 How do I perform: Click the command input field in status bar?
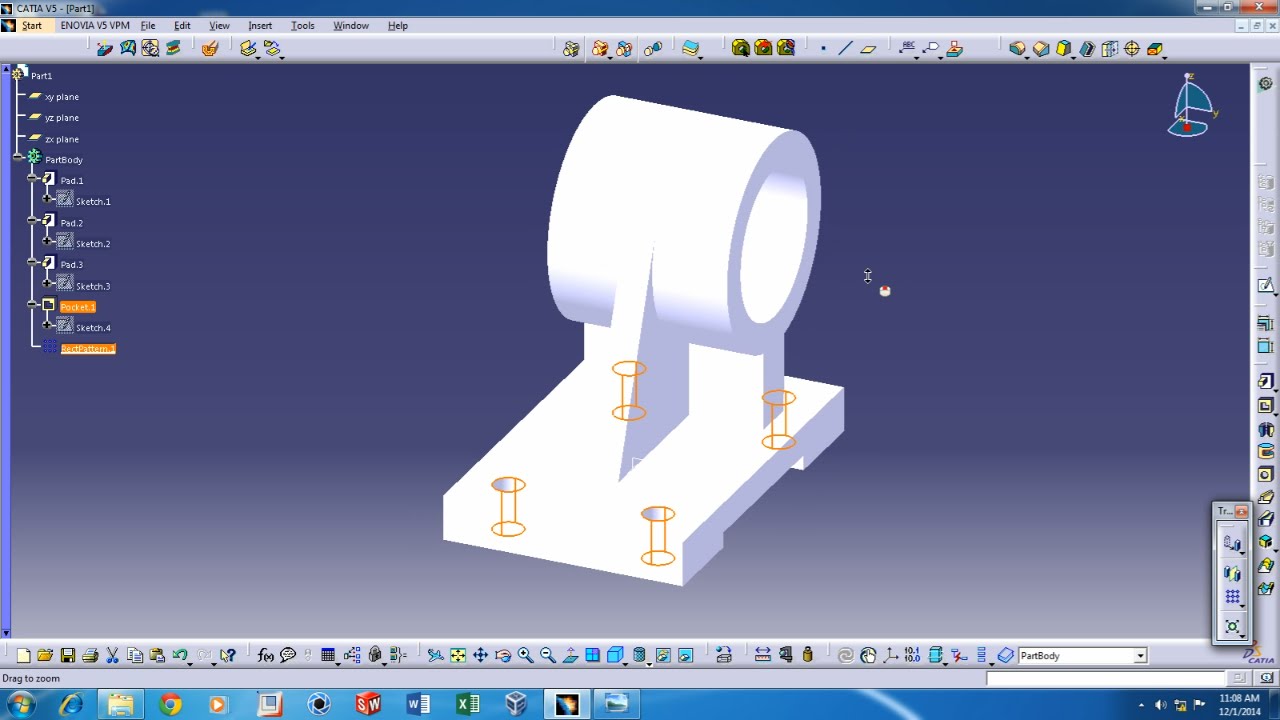pyautogui.click(x=1105, y=678)
